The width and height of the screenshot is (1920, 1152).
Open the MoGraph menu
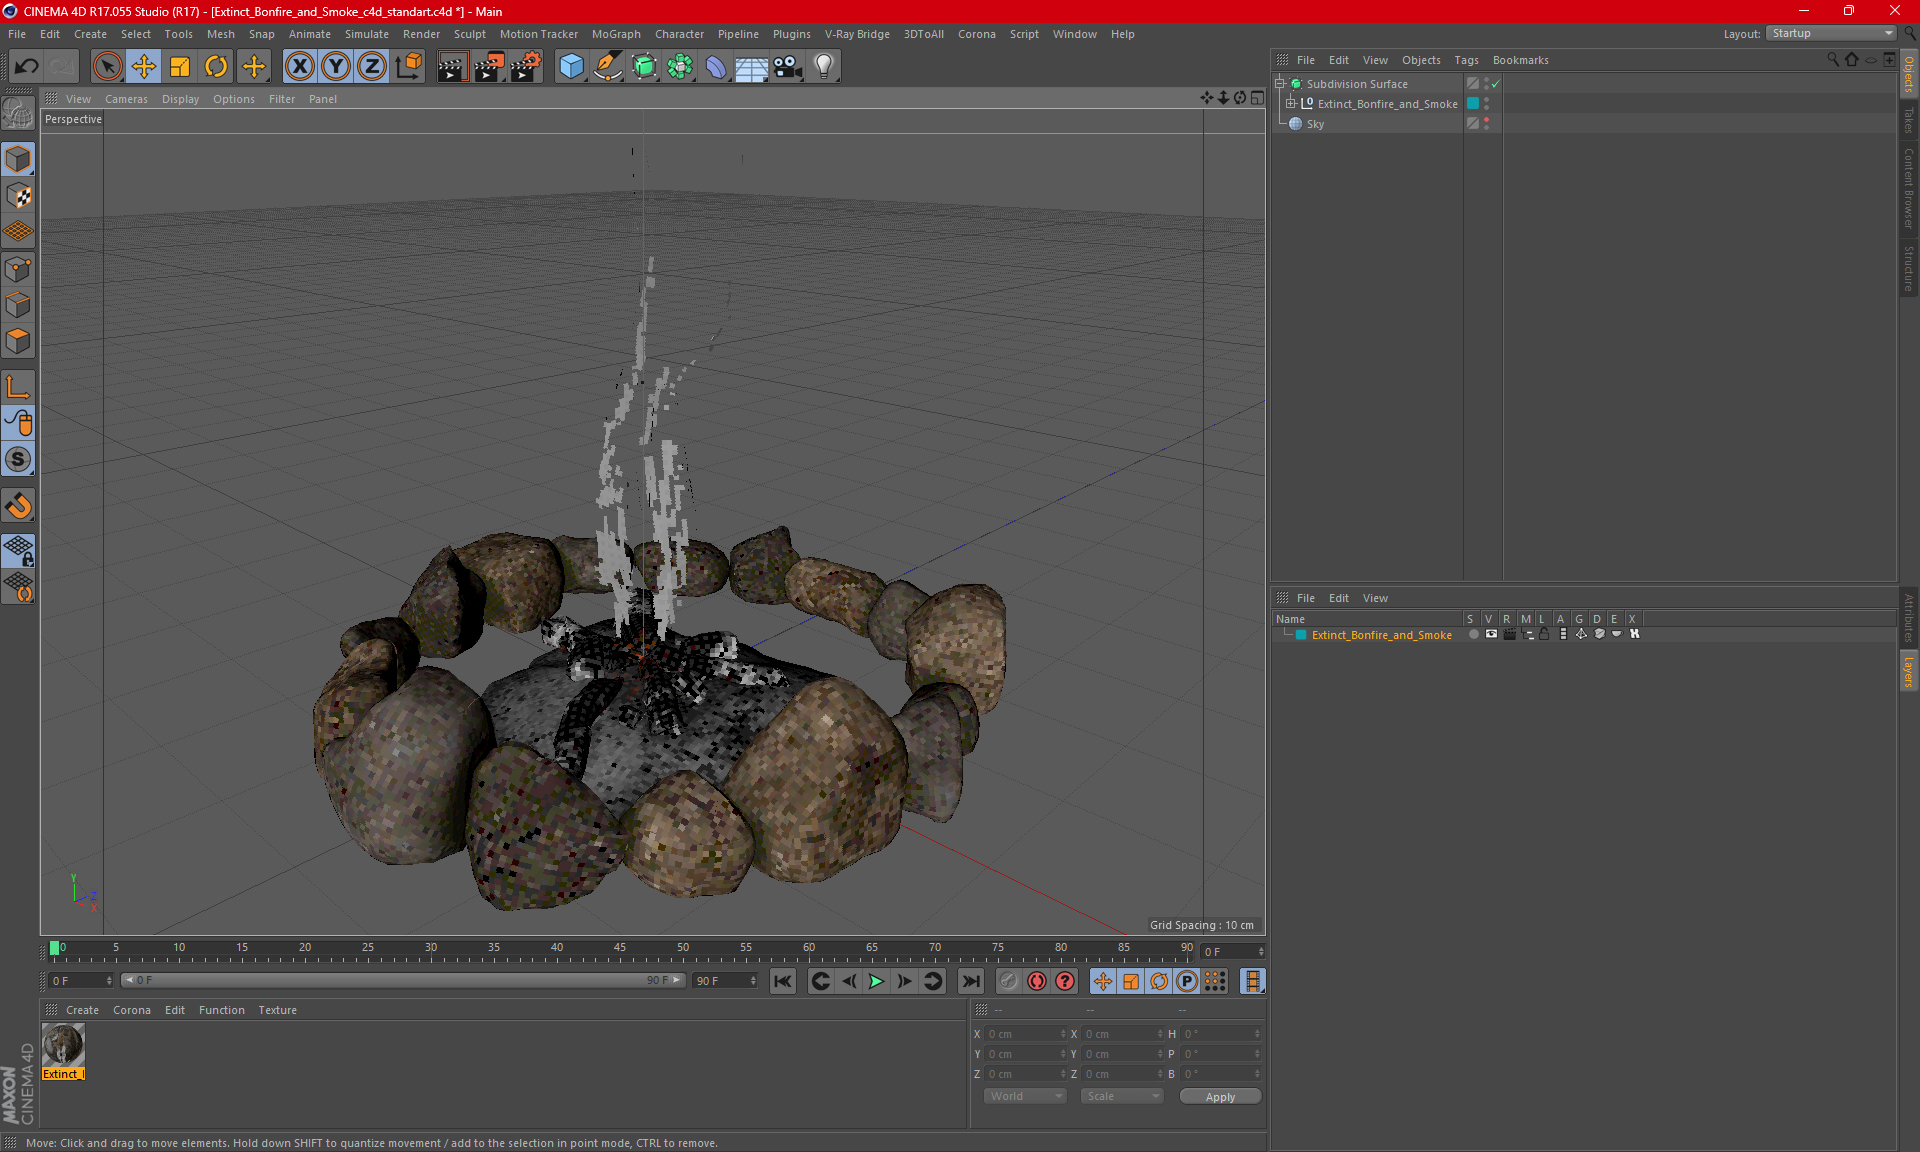click(x=616, y=34)
